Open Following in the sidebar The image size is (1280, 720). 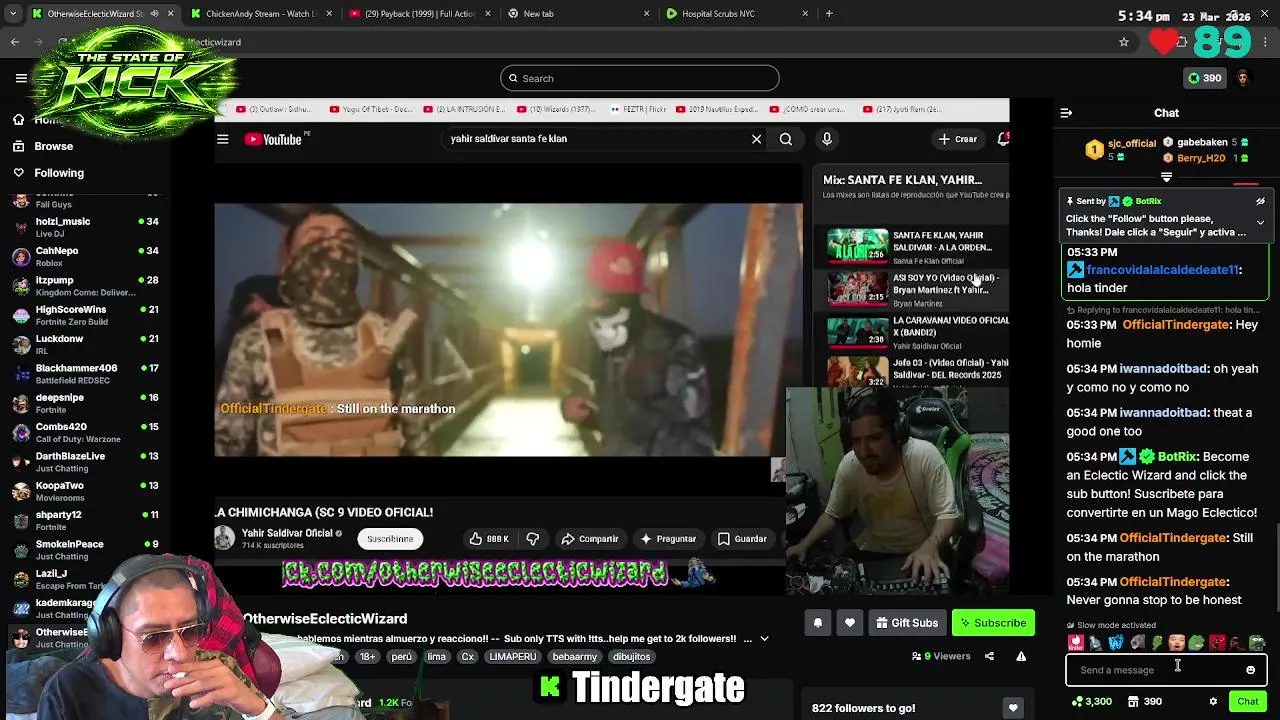[59, 173]
